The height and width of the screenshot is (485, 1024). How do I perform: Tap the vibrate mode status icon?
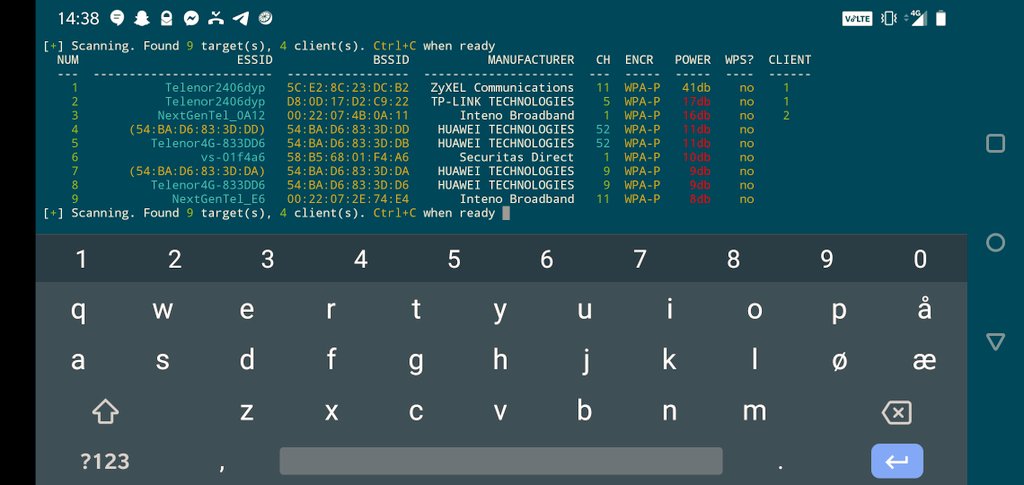[889, 18]
